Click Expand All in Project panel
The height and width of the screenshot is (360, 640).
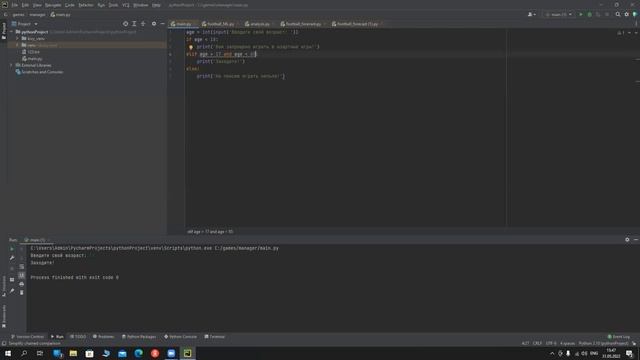click(x=134, y=24)
